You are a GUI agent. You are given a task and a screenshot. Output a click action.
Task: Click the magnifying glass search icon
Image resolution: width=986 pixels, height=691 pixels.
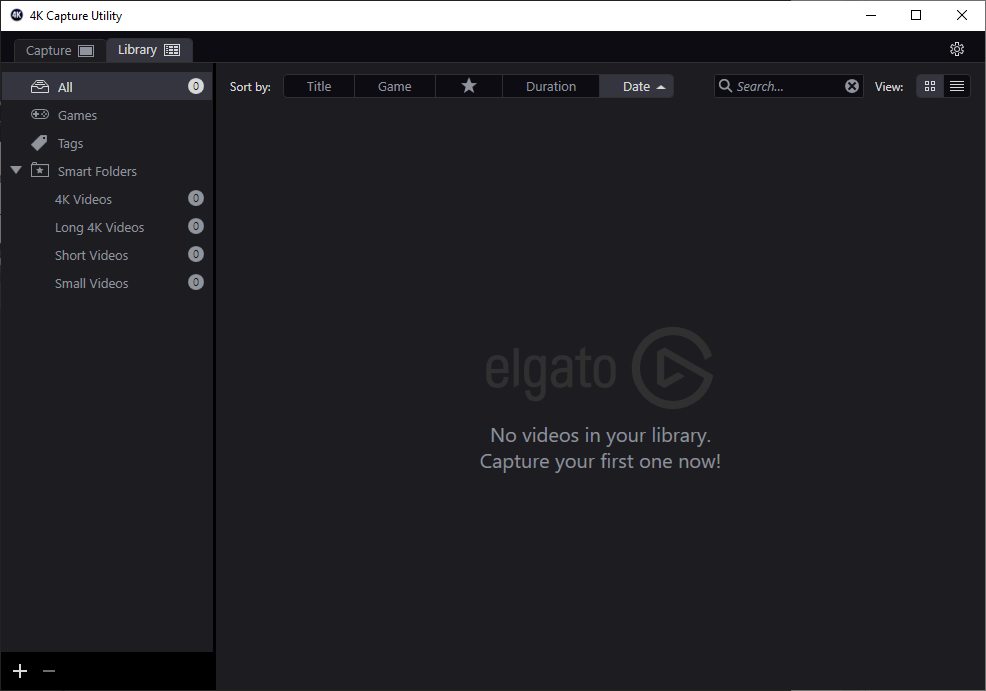pos(725,86)
